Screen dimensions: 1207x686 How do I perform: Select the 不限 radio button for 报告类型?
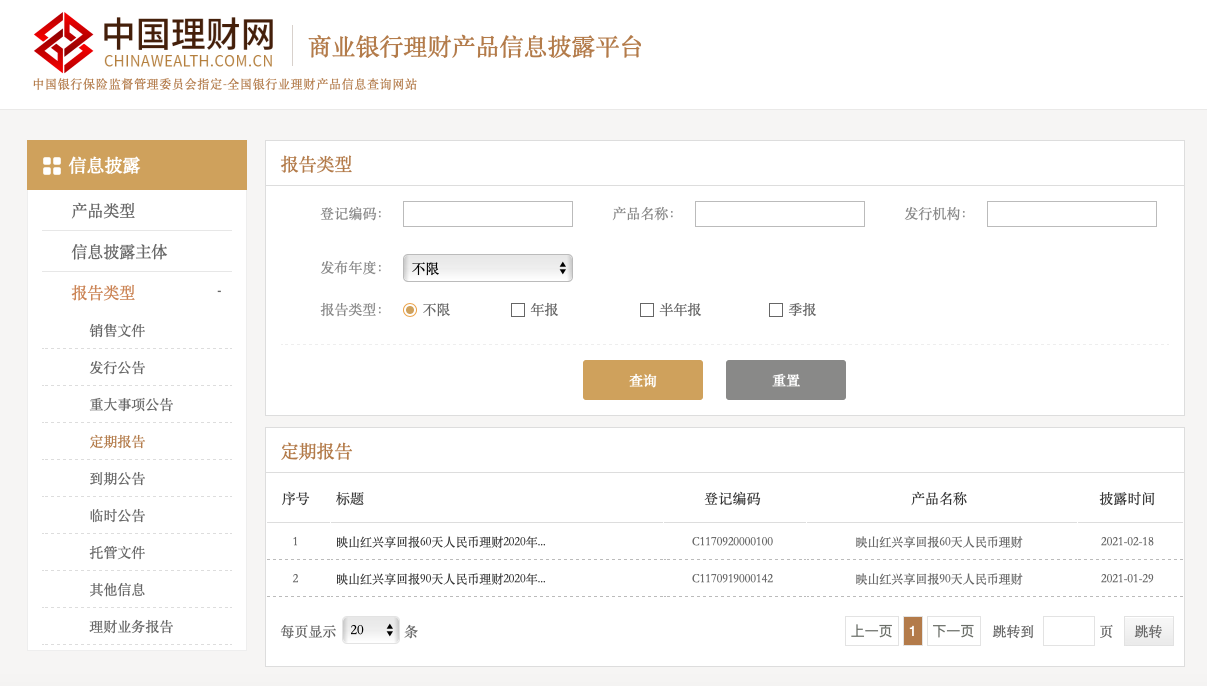[409, 310]
